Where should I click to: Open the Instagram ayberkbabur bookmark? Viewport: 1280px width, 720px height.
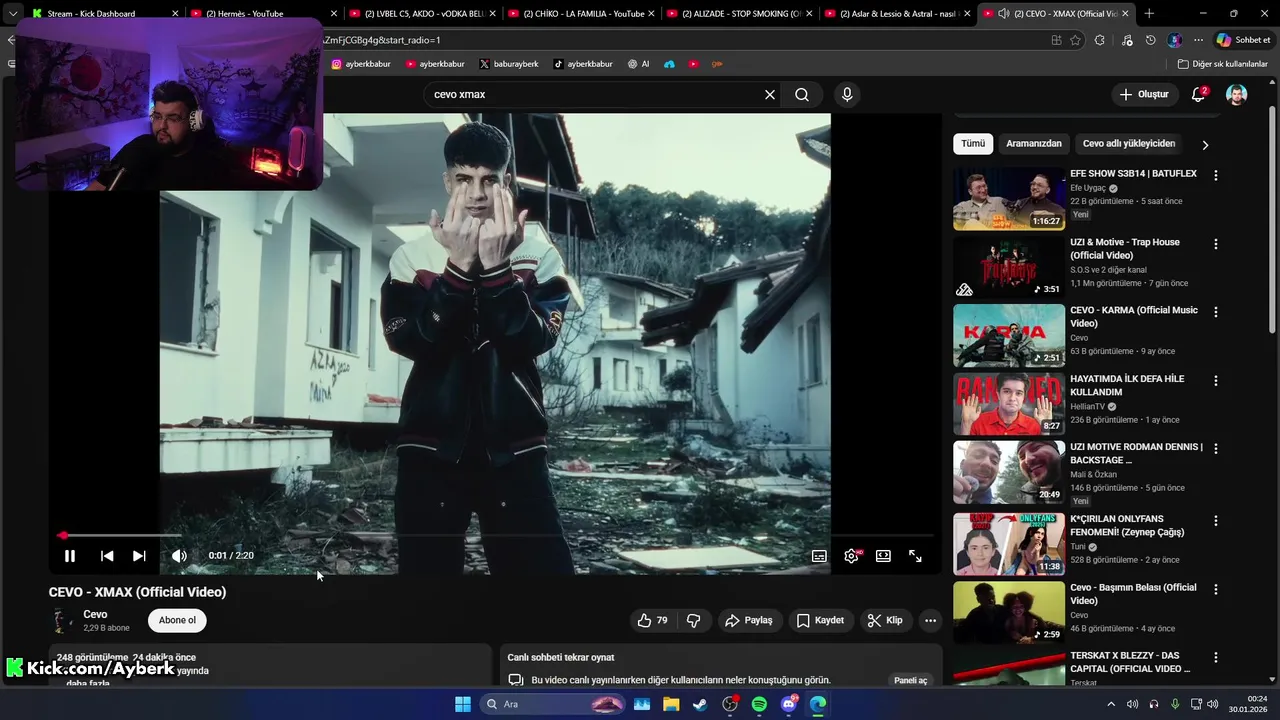(361, 64)
